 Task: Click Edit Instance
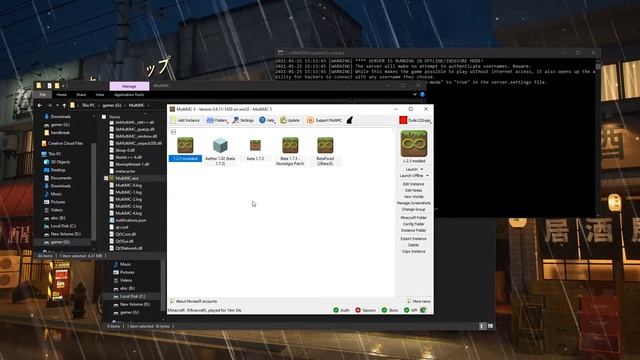click(x=413, y=184)
